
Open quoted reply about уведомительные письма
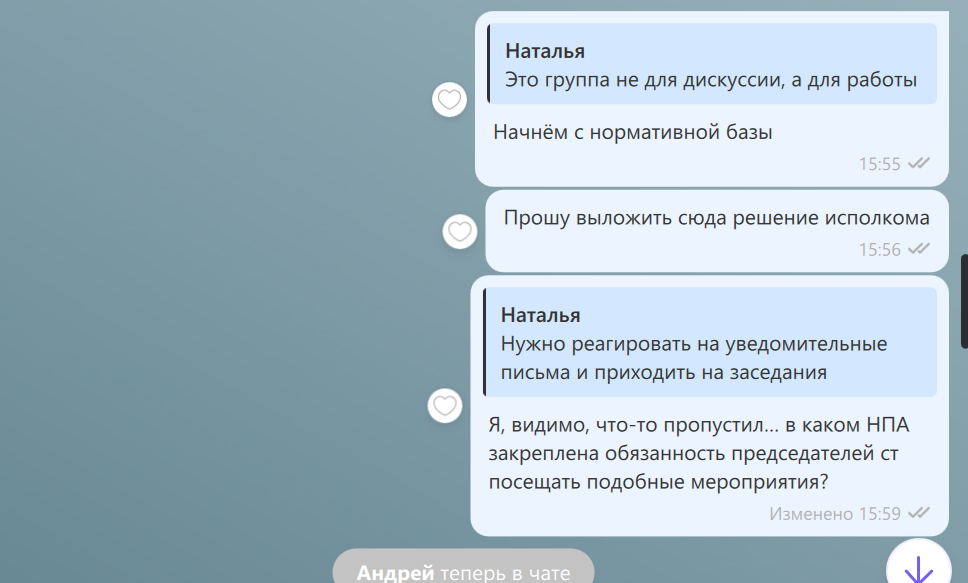709,343
